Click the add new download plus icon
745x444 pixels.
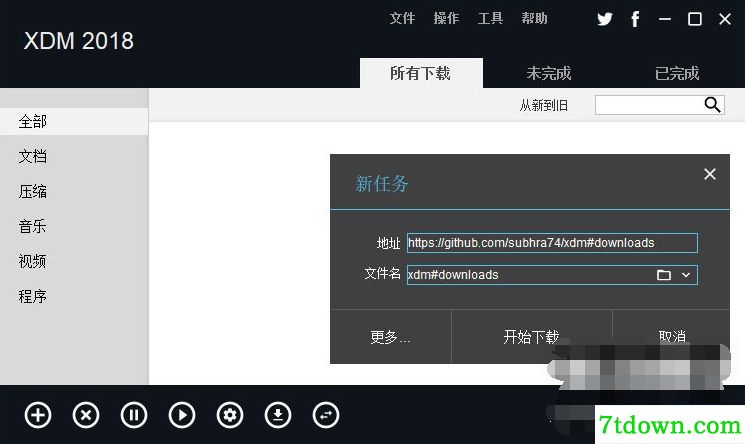[38, 415]
